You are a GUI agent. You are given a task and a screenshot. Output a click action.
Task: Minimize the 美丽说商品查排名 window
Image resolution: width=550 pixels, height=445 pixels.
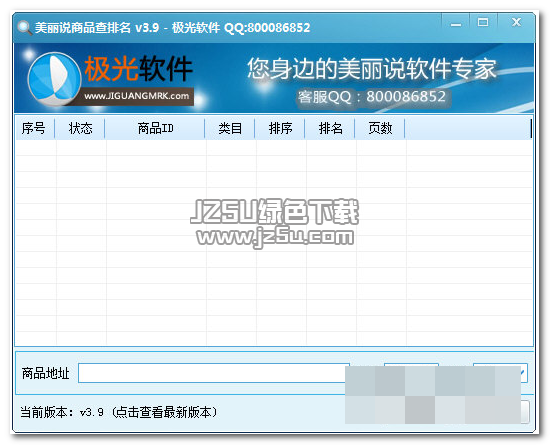pyautogui.click(x=456, y=23)
